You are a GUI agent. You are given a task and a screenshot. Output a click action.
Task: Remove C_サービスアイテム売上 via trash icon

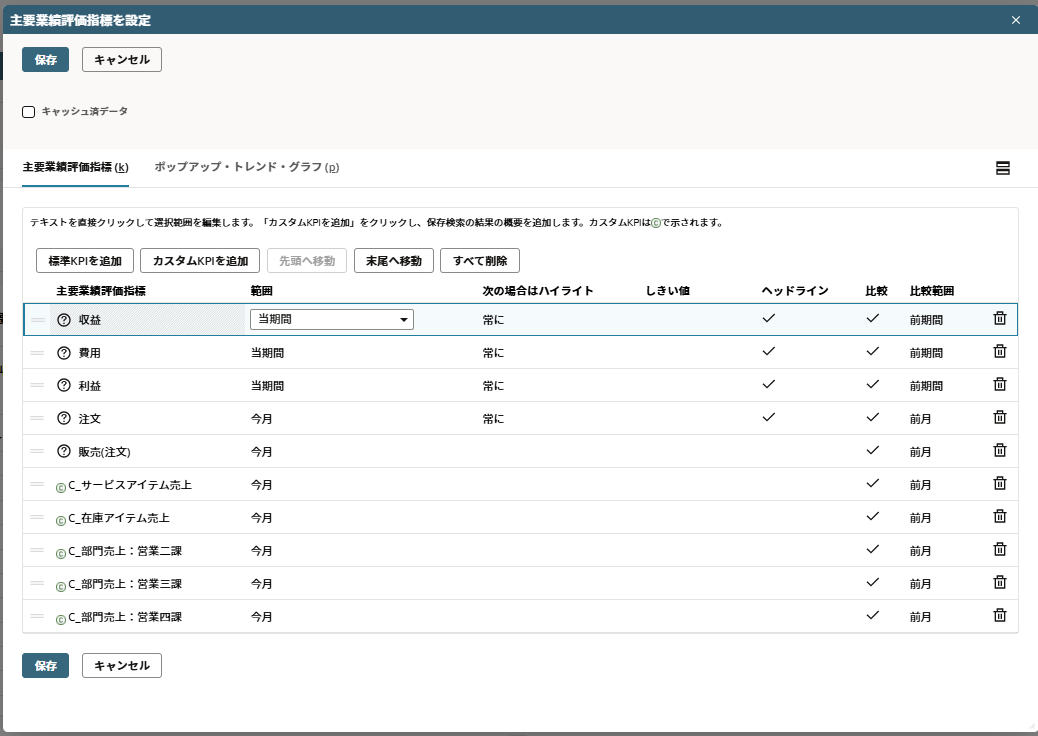[1000, 484]
